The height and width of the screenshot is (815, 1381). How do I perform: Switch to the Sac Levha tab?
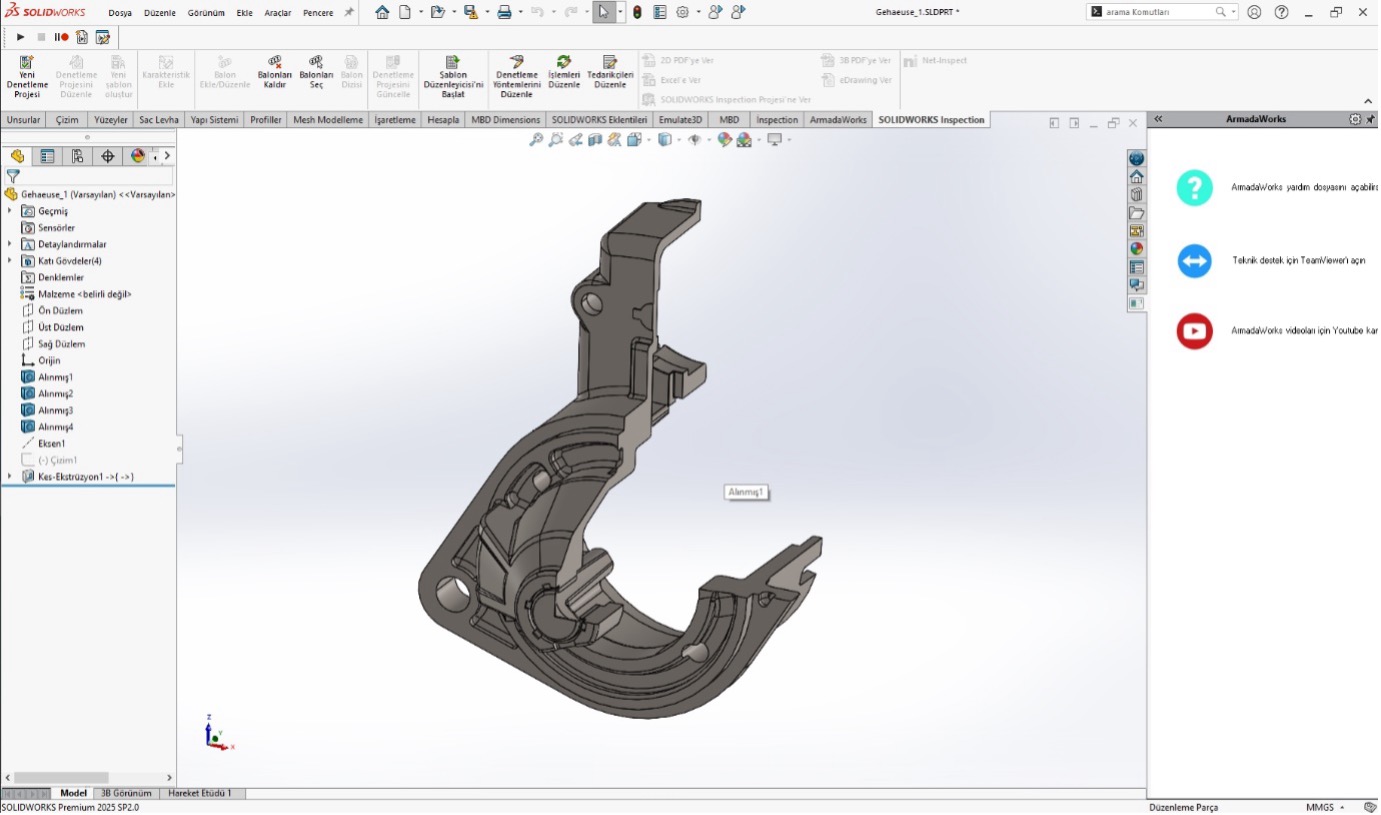tap(159, 120)
